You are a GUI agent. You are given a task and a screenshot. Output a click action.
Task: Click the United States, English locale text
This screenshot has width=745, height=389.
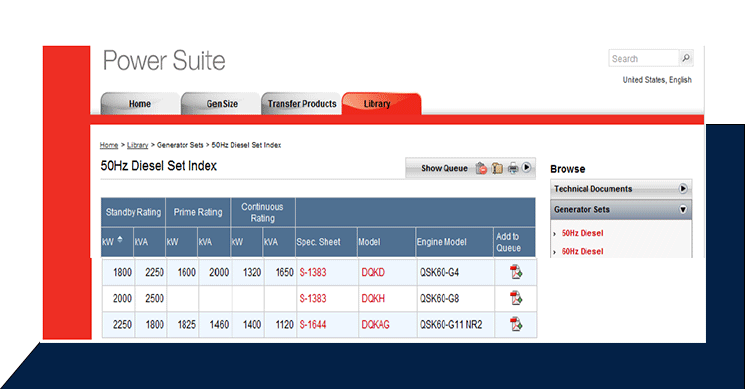[657, 80]
